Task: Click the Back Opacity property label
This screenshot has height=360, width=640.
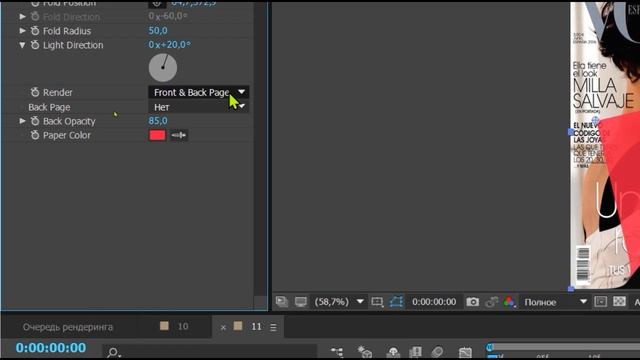Action: point(69,121)
